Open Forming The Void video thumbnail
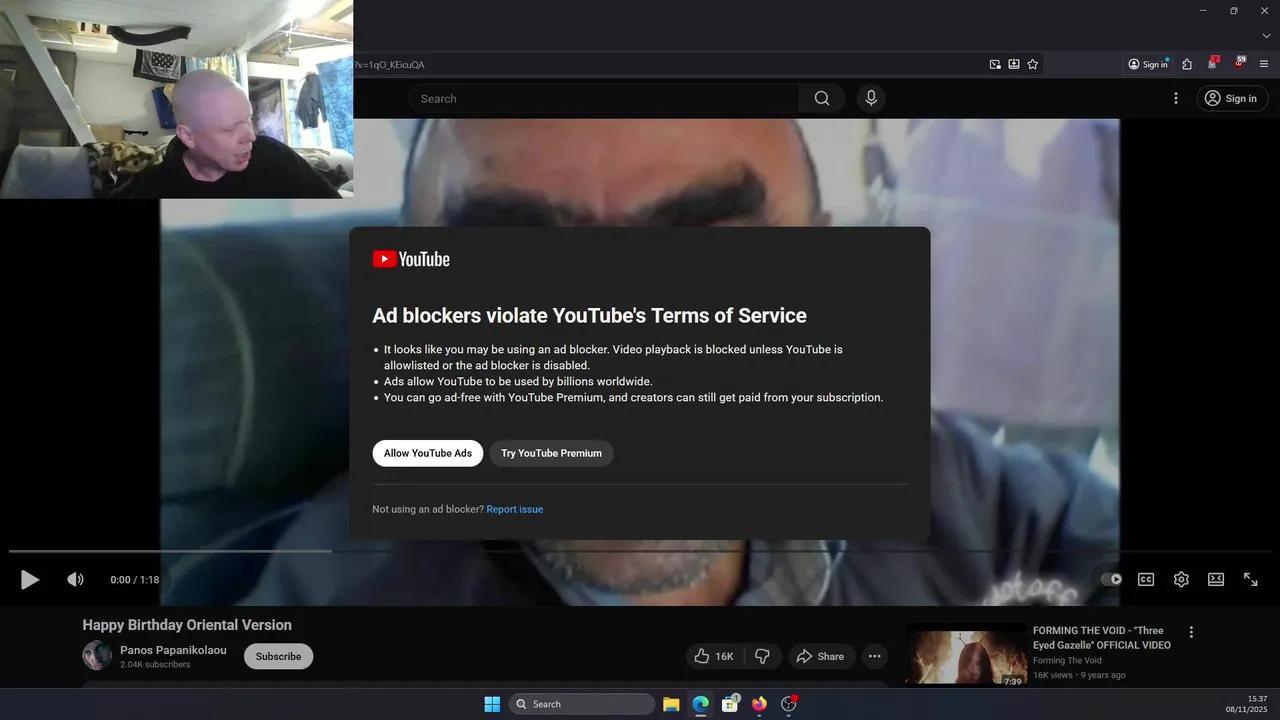This screenshot has height=720, width=1280. click(x=966, y=654)
